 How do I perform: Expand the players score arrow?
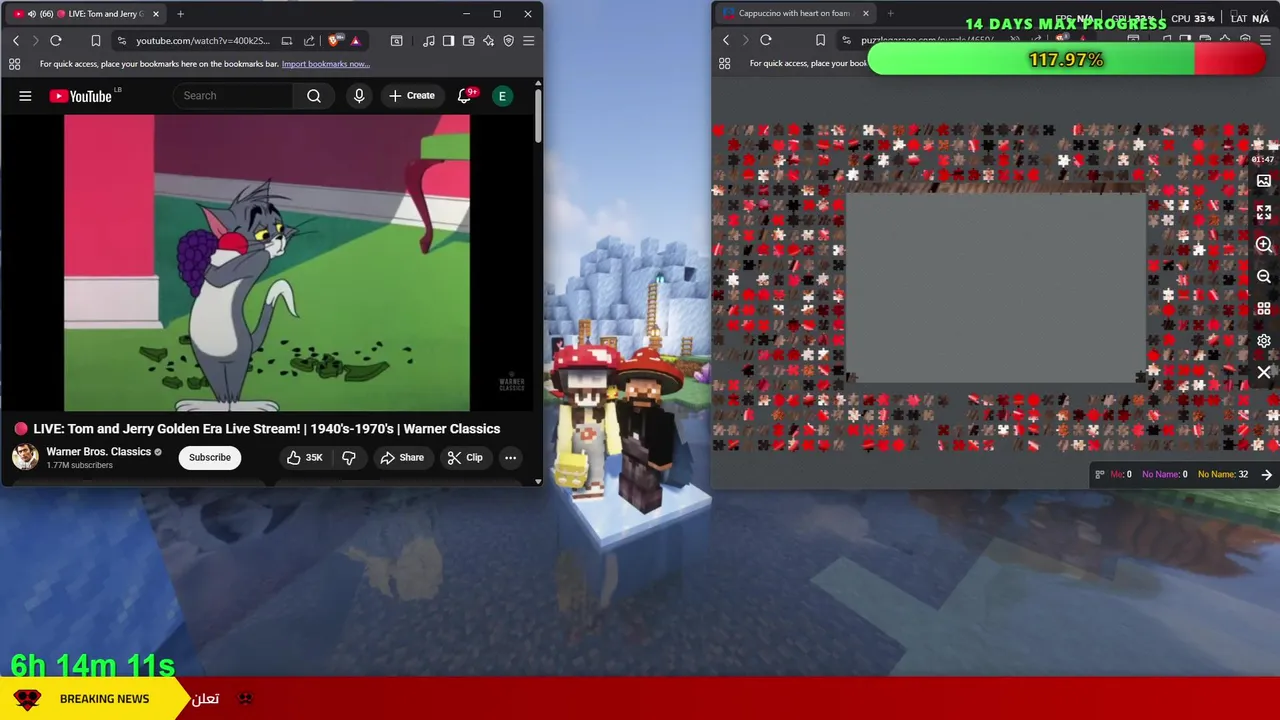pos(1267,475)
